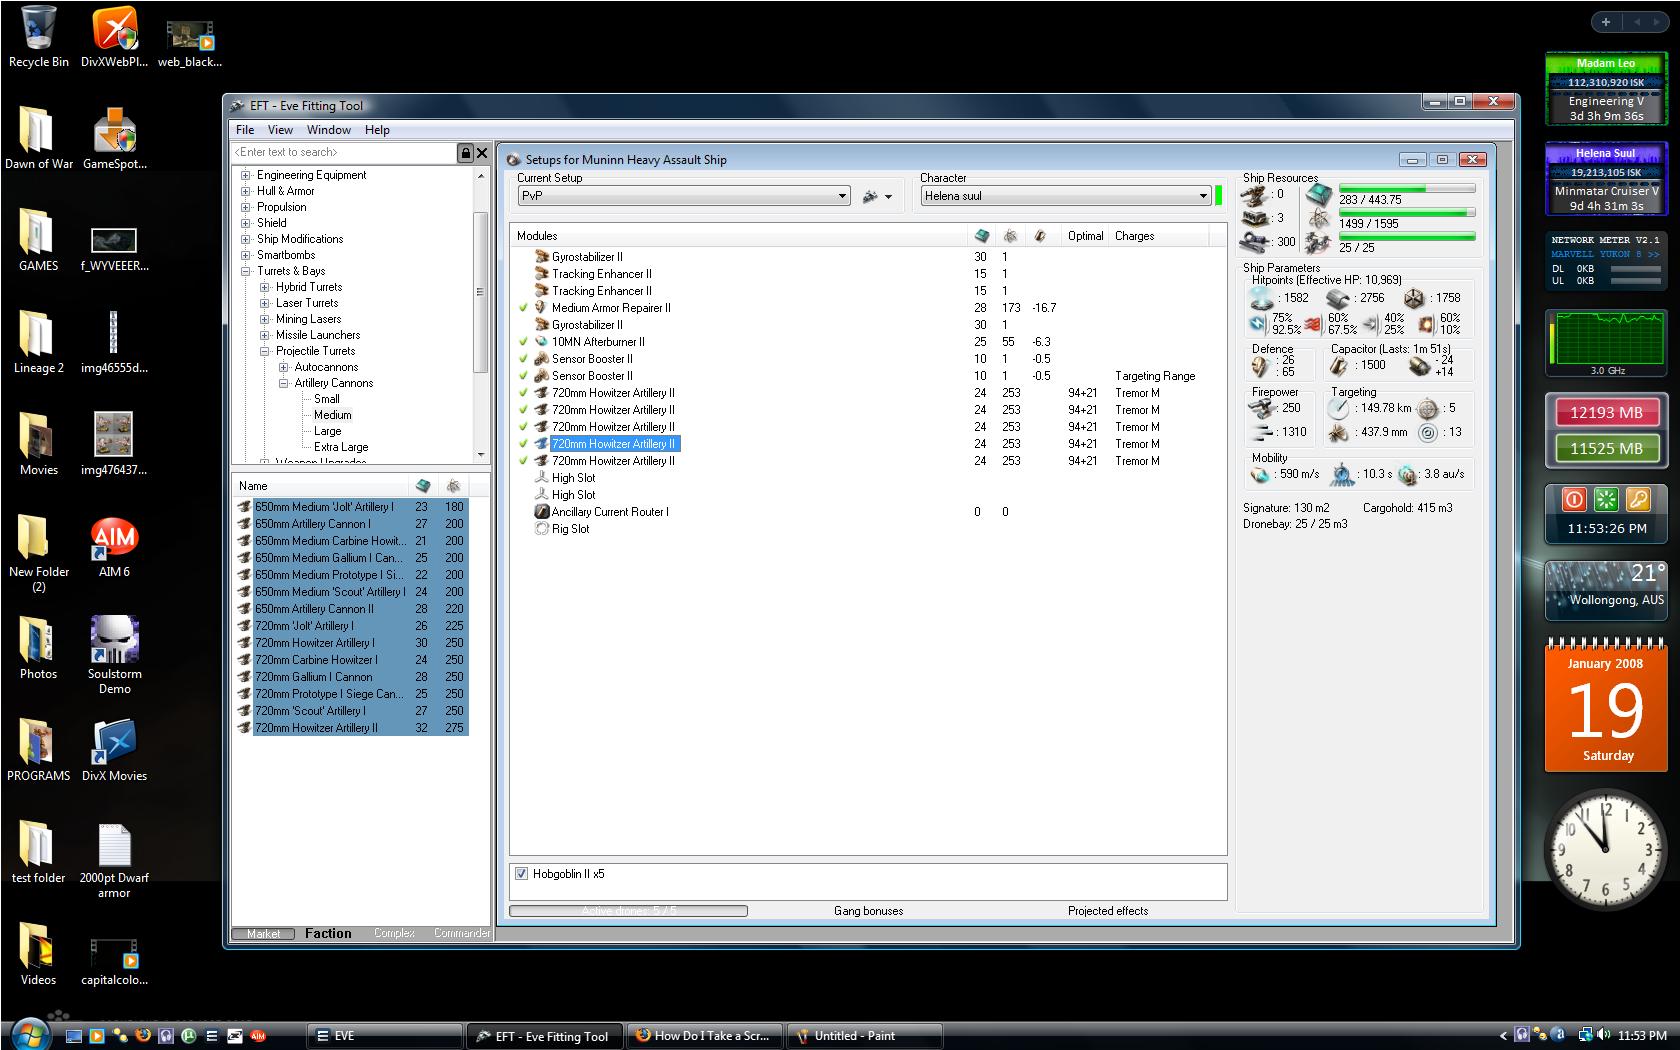Image resolution: width=1680 pixels, height=1050 pixels.
Task: Open the File menu
Action: (x=245, y=130)
